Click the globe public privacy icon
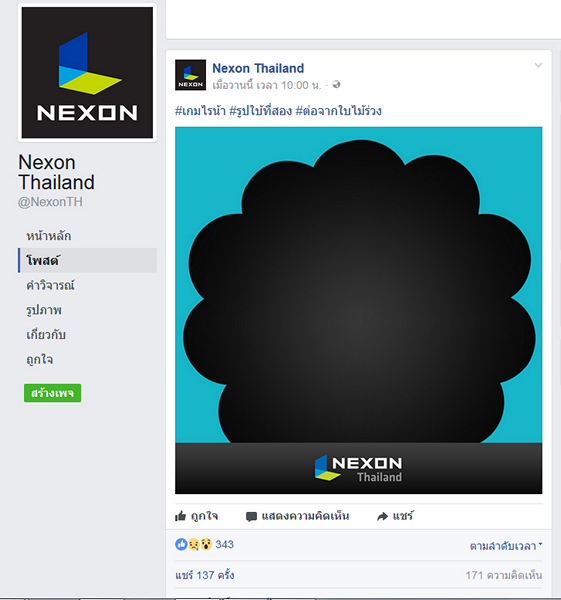This screenshot has height=600, width=561. coord(336,85)
